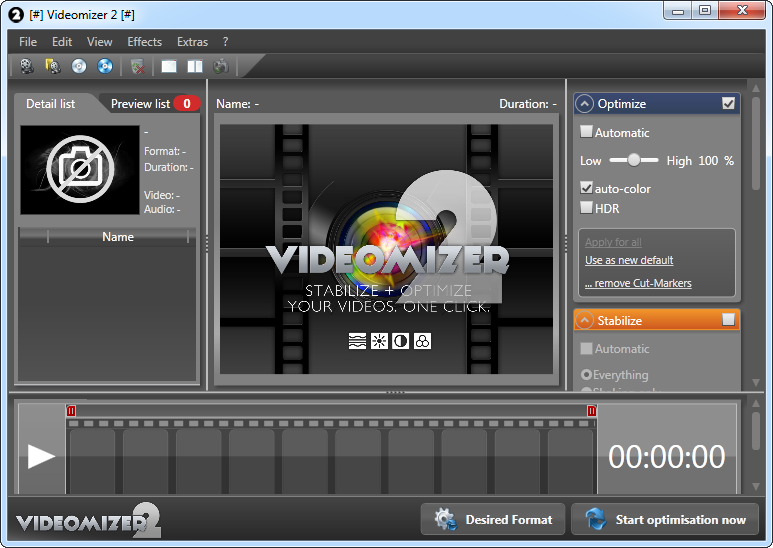Enable the Stabilize section checkbox
Viewport: 773px width, 548px height.
[x=728, y=320]
